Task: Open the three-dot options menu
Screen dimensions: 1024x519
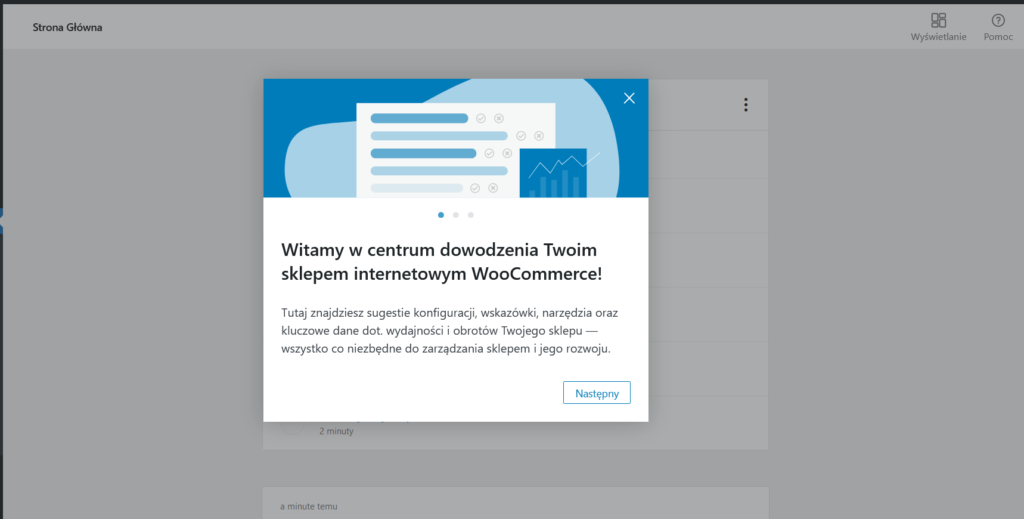Action: coord(746,104)
